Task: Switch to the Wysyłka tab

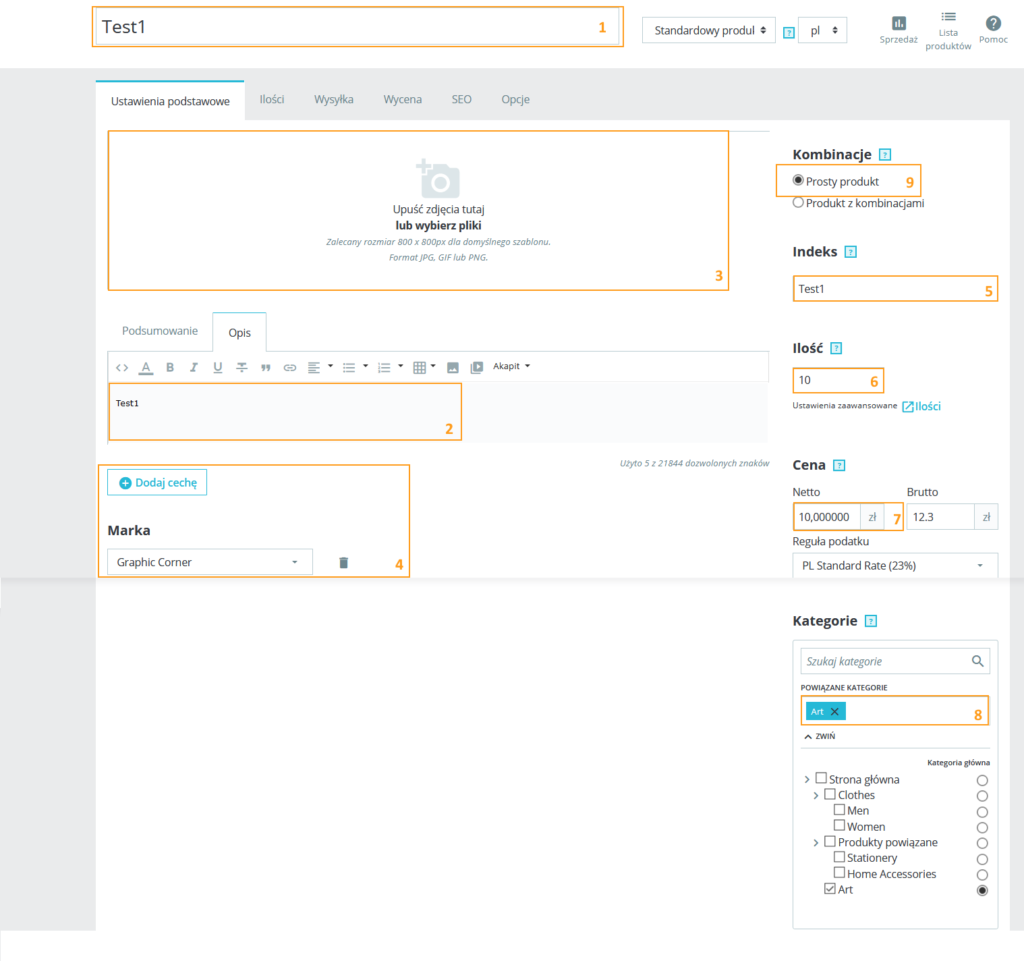Action: click(x=333, y=99)
